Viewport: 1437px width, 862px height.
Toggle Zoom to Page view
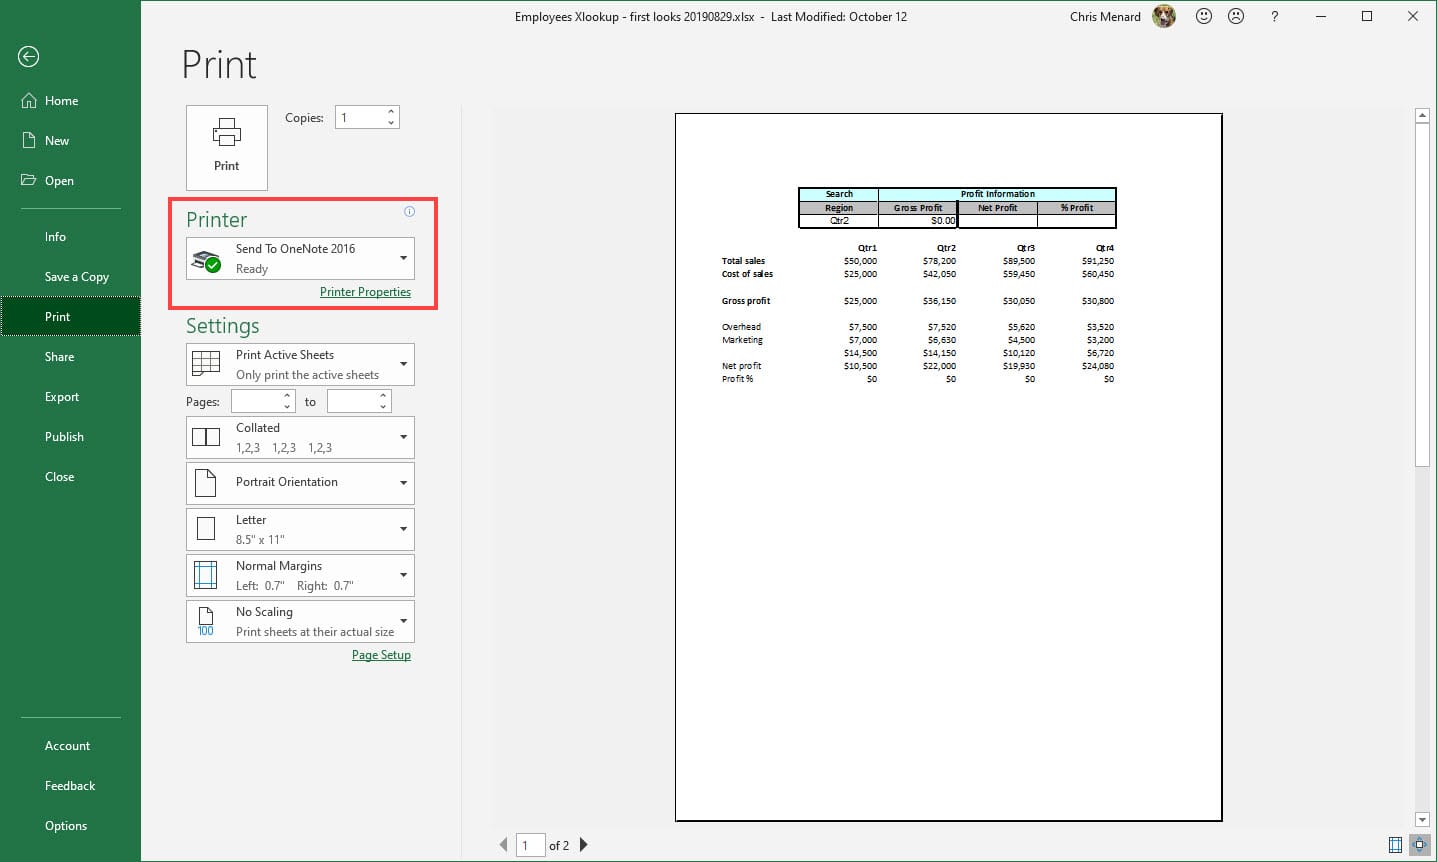[x=1419, y=845]
